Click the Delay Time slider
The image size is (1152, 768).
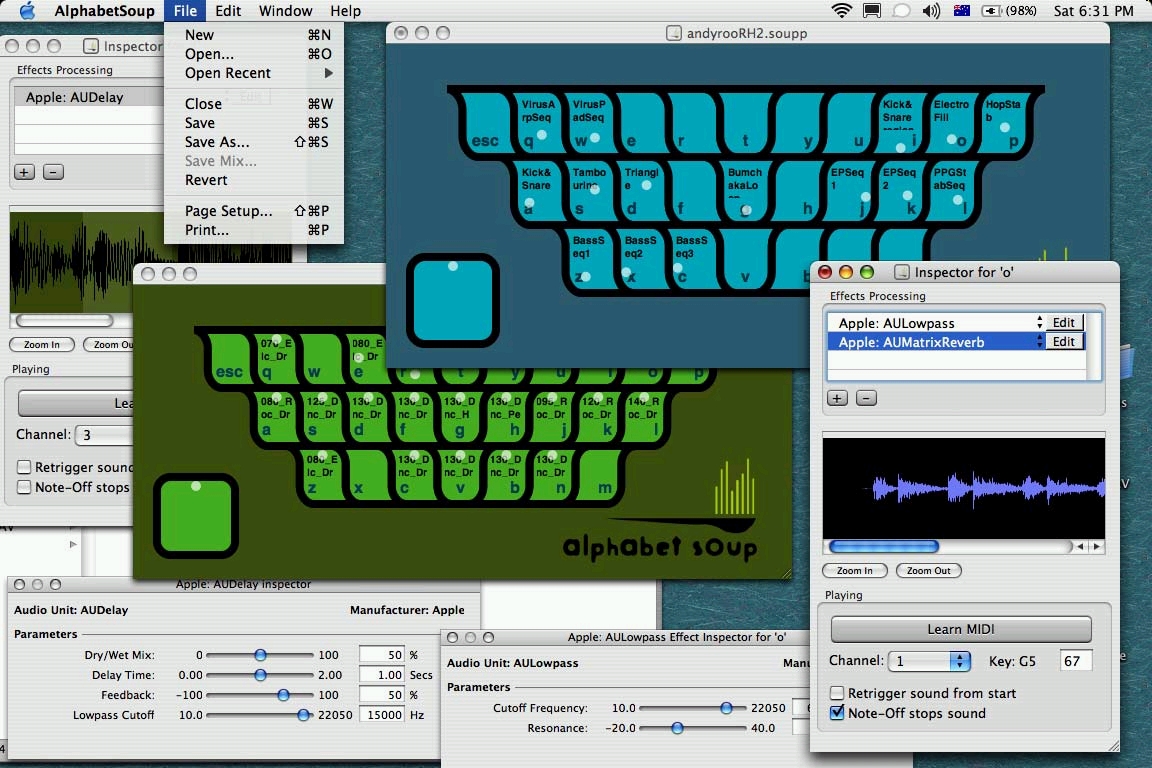point(260,675)
